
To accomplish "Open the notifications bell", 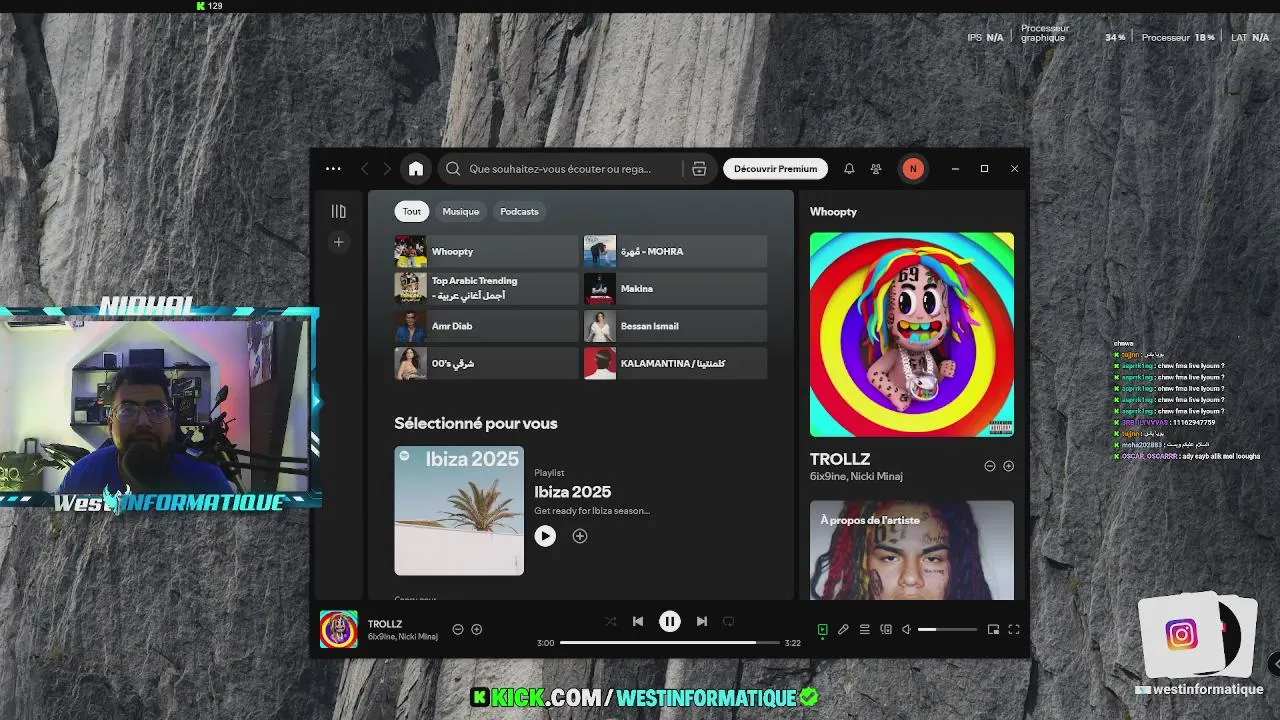I will (x=849, y=169).
